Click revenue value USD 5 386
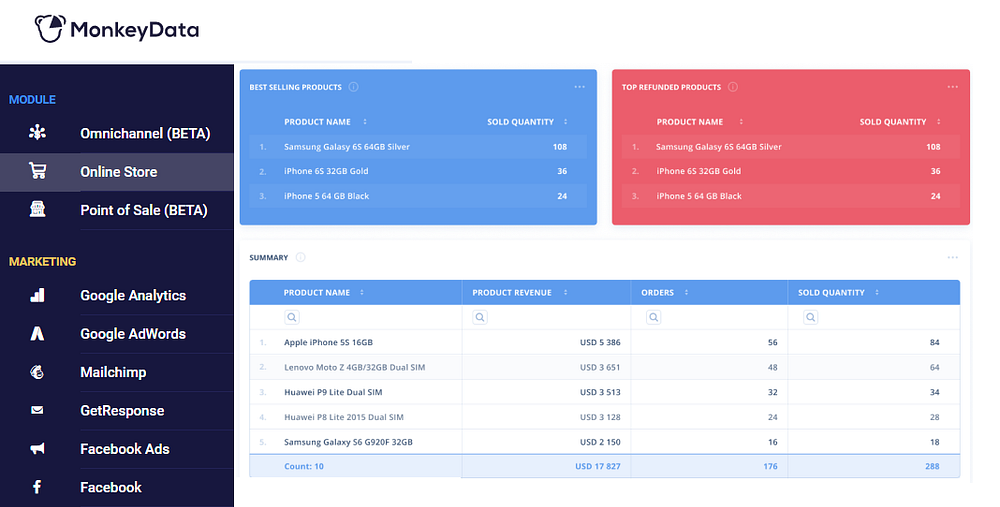Viewport: 1000px width, 507px height. [x=600, y=342]
